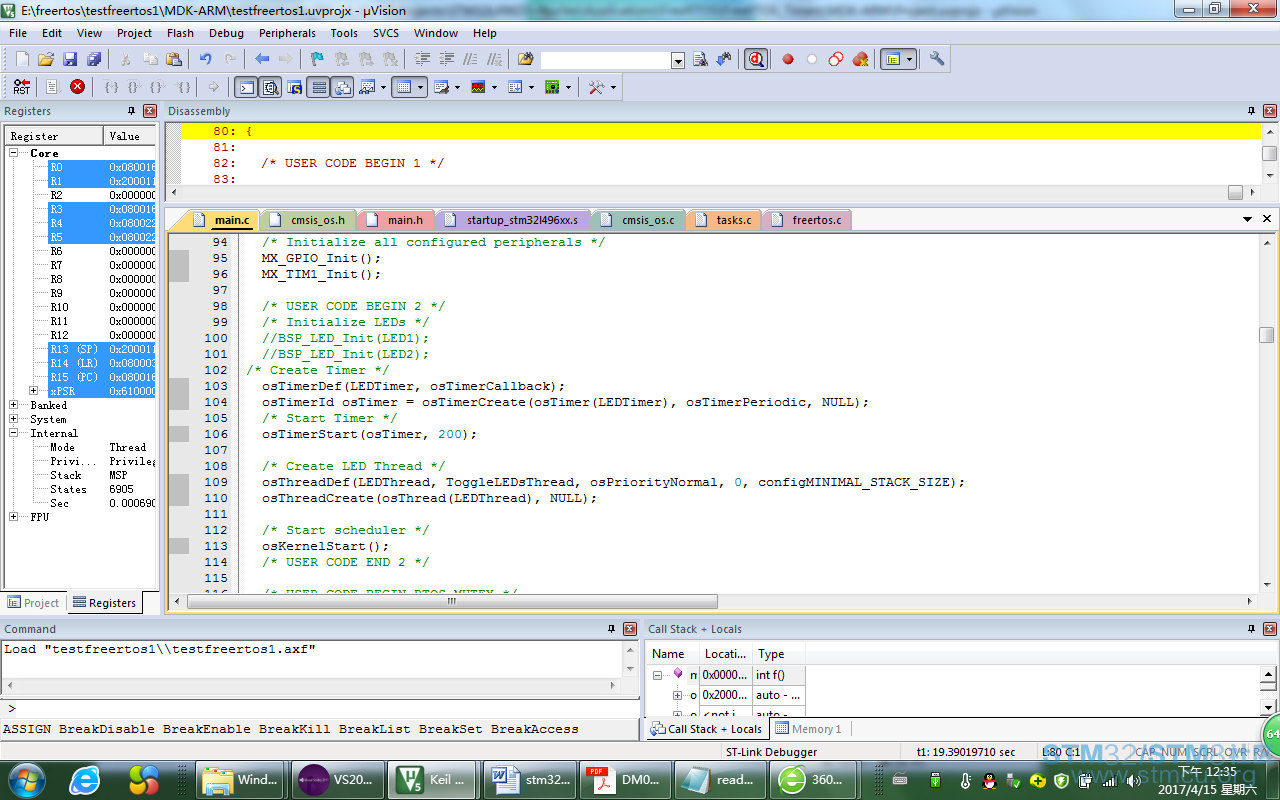Switch to the Project panel tab
Screen dimensions: 1280x800
[34, 603]
